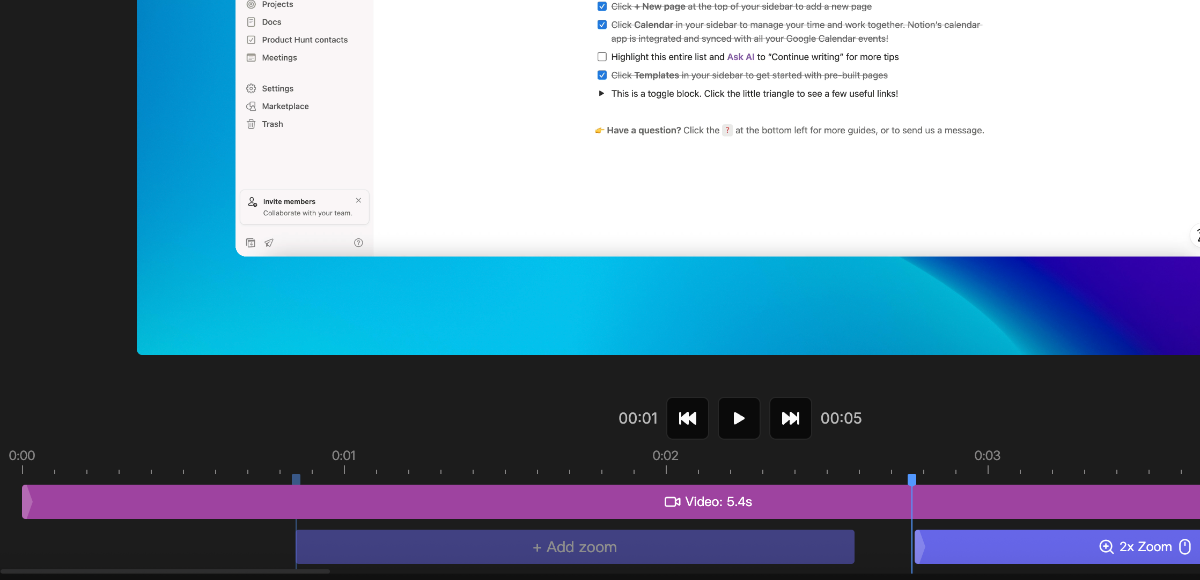Expand the toggle block triangle
This screenshot has height=580, width=1200.
click(x=601, y=93)
